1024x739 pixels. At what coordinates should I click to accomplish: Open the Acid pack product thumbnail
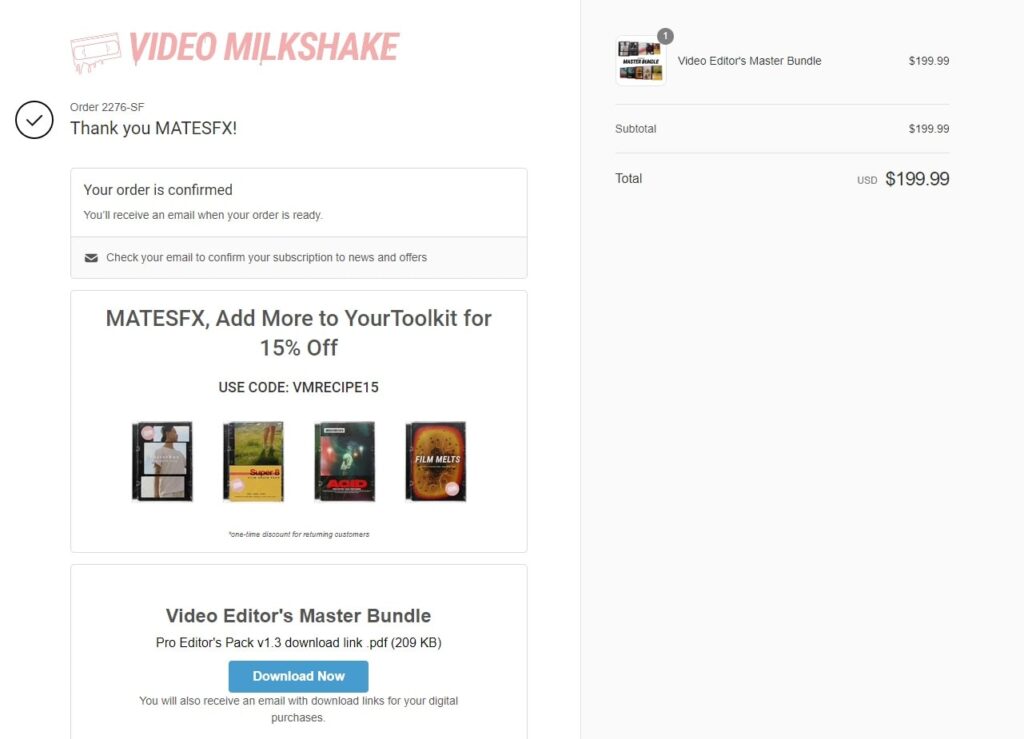tap(345, 462)
